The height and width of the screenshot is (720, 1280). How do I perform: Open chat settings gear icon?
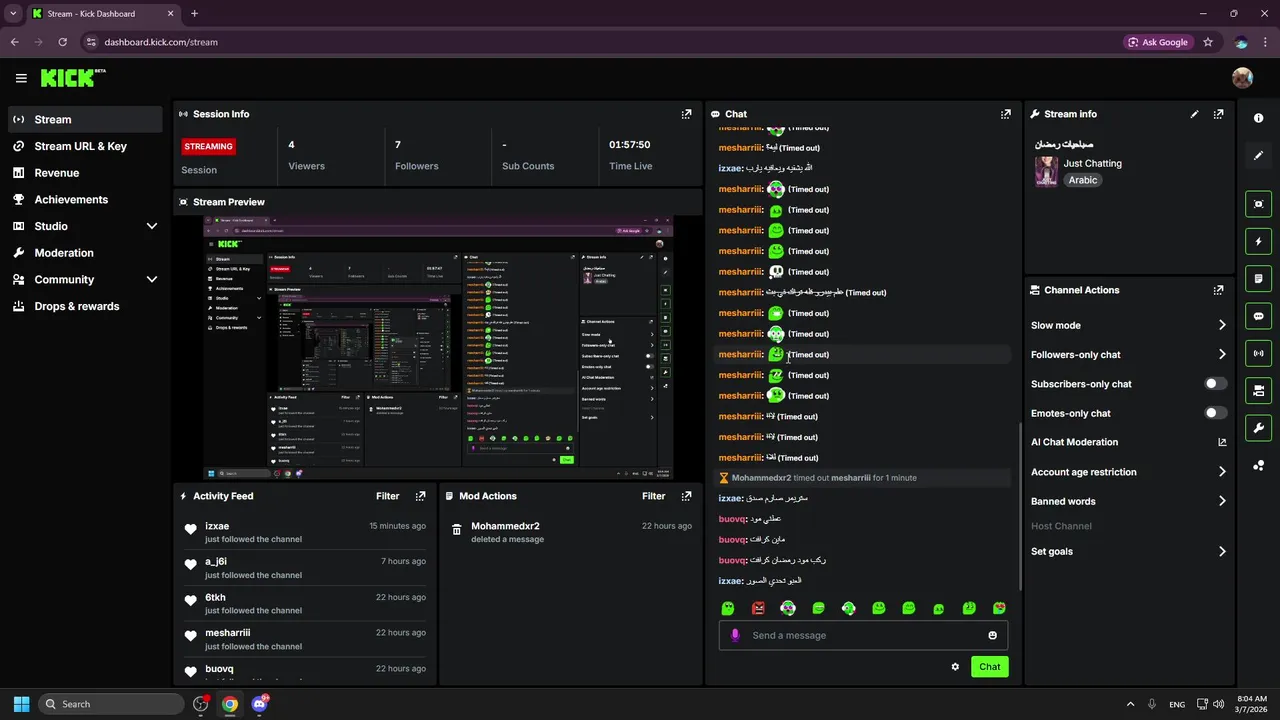(x=955, y=667)
